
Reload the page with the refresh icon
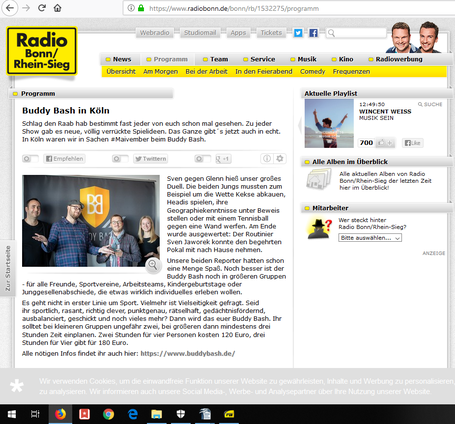(42, 8)
